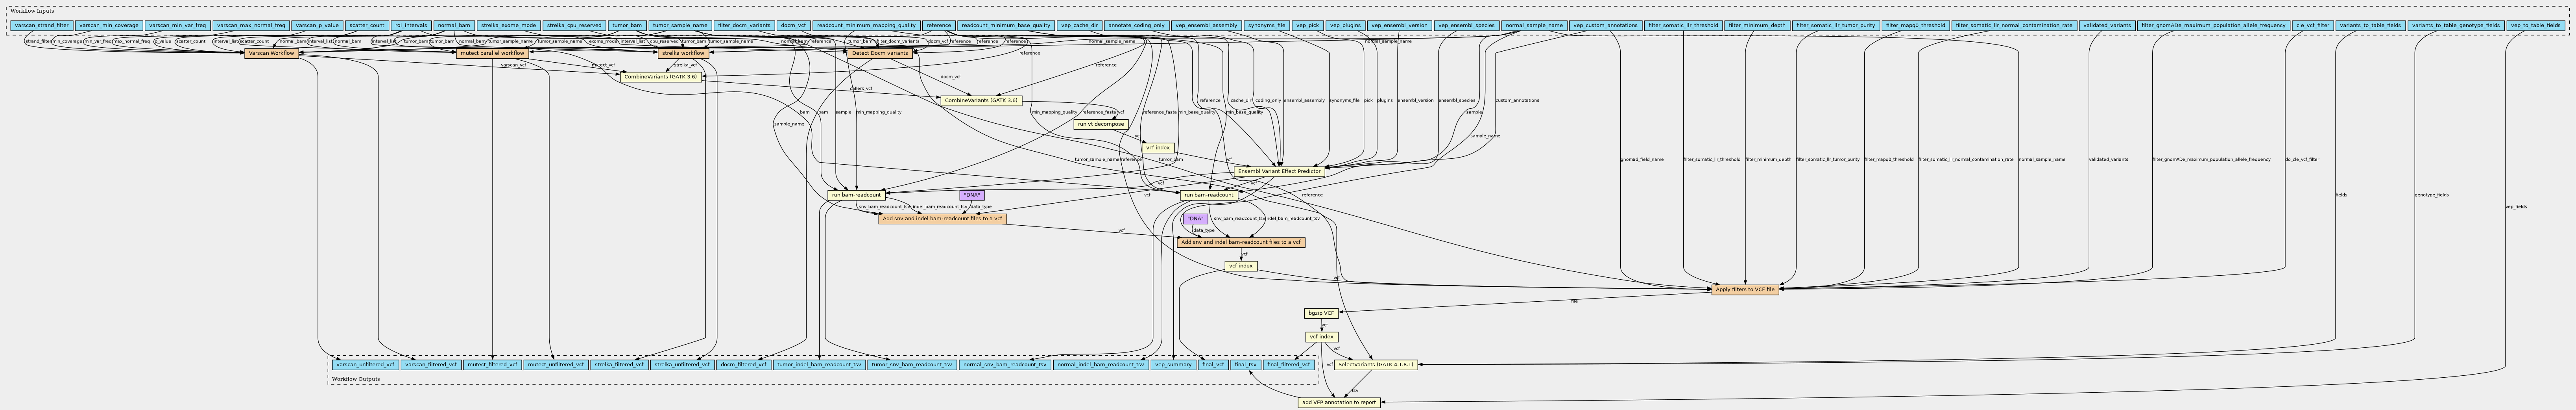
Task: Select the vep_summary output box
Action: coord(1172,365)
